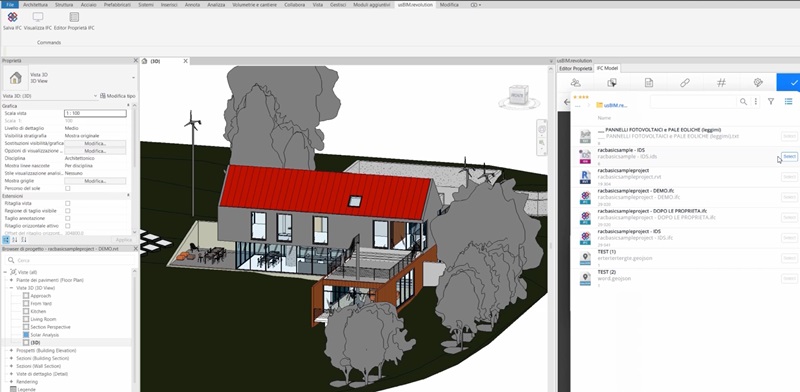Click the Cerca search field in project browser
The height and width of the screenshot is (392, 800).
71,260
